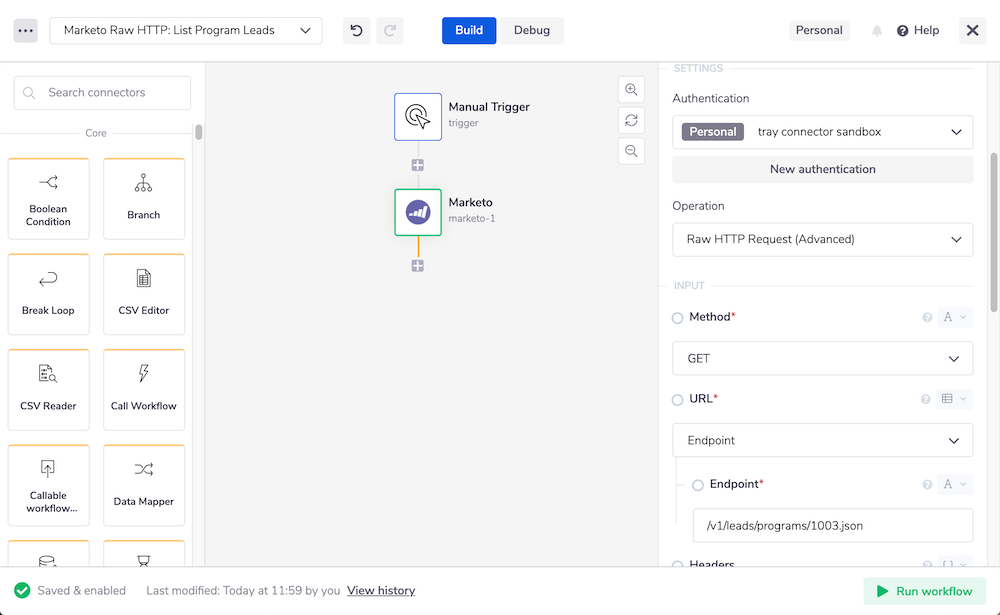Click the properties panel scrollbar

[994, 233]
